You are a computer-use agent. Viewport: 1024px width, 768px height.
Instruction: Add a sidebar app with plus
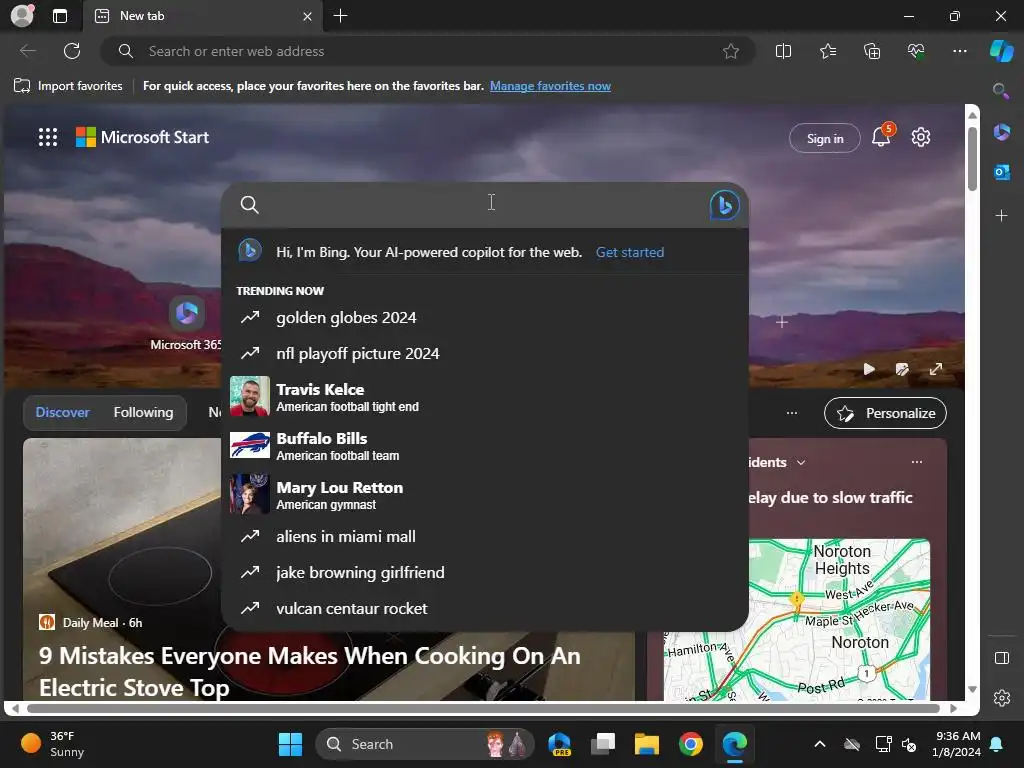tap(1001, 216)
